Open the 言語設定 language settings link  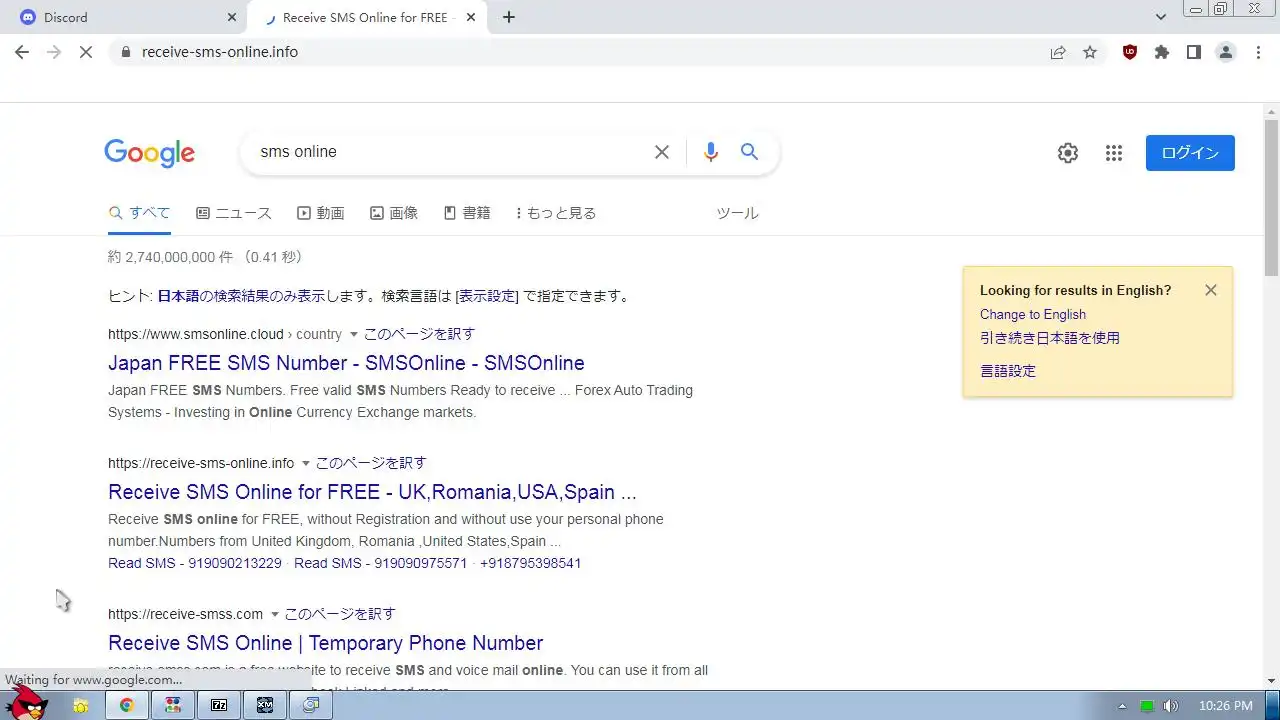click(1008, 371)
